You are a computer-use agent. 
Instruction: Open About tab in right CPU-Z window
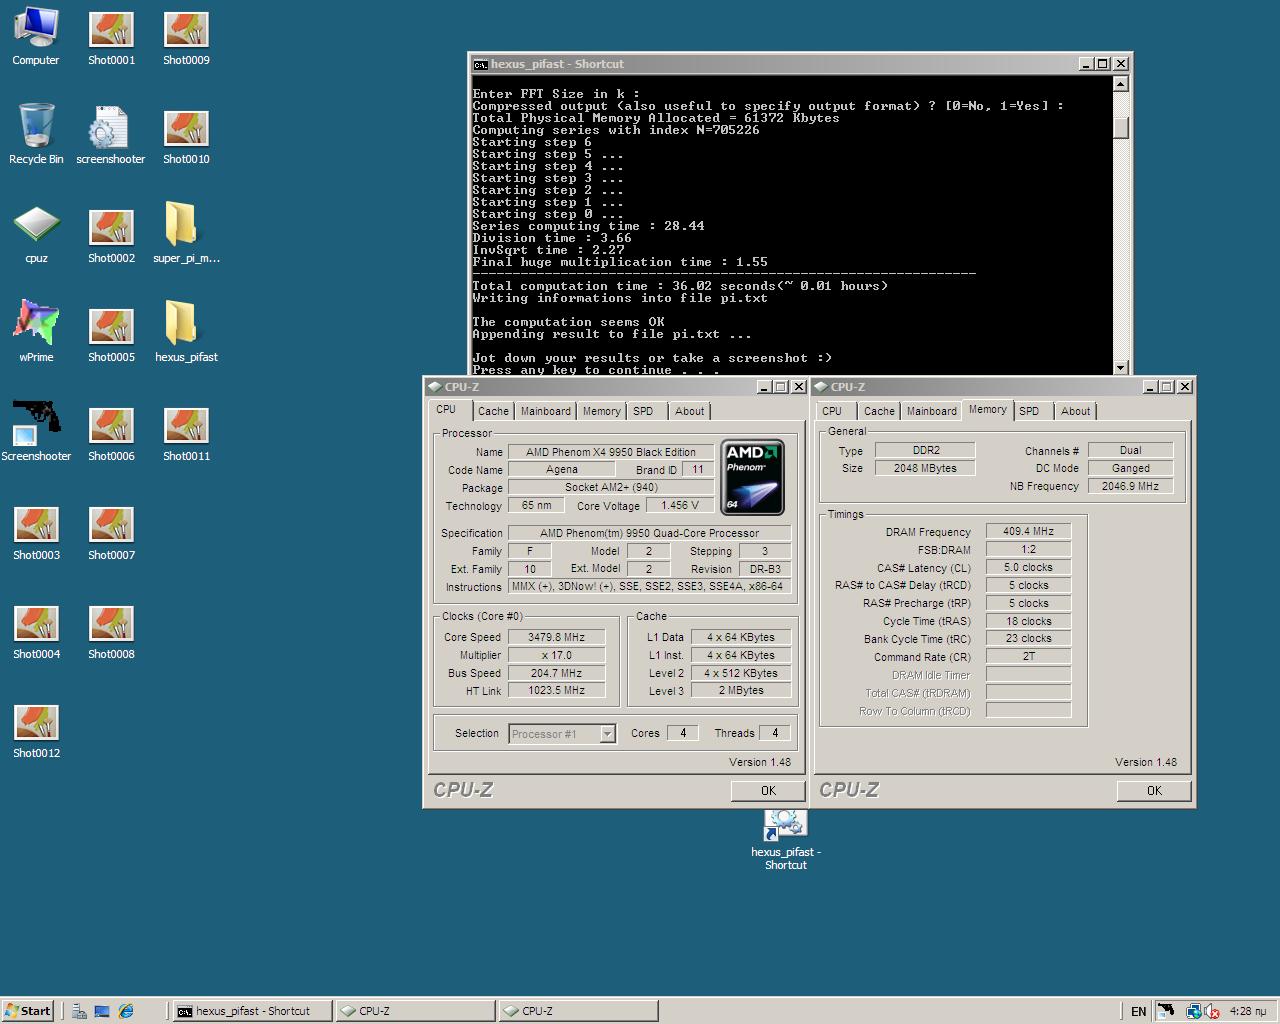pos(1075,411)
